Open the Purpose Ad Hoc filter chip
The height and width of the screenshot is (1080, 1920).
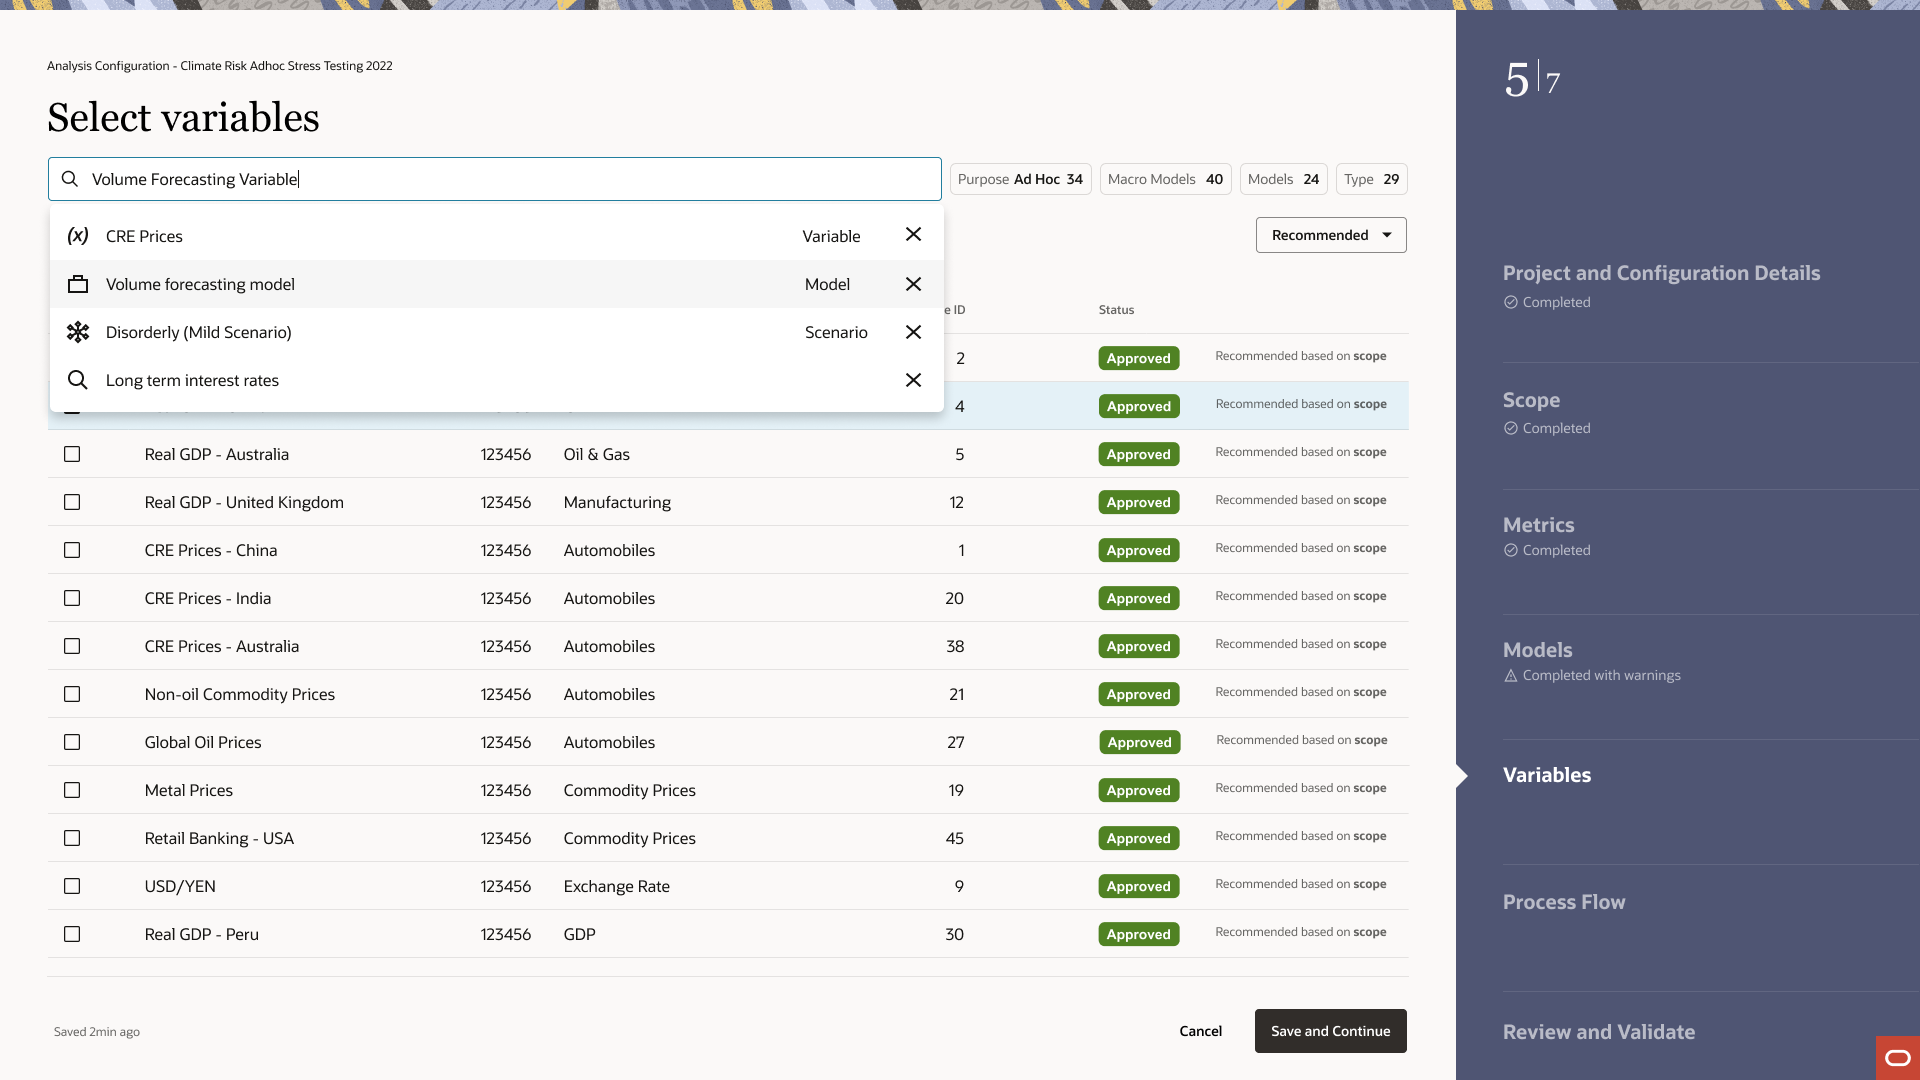tap(1020, 179)
